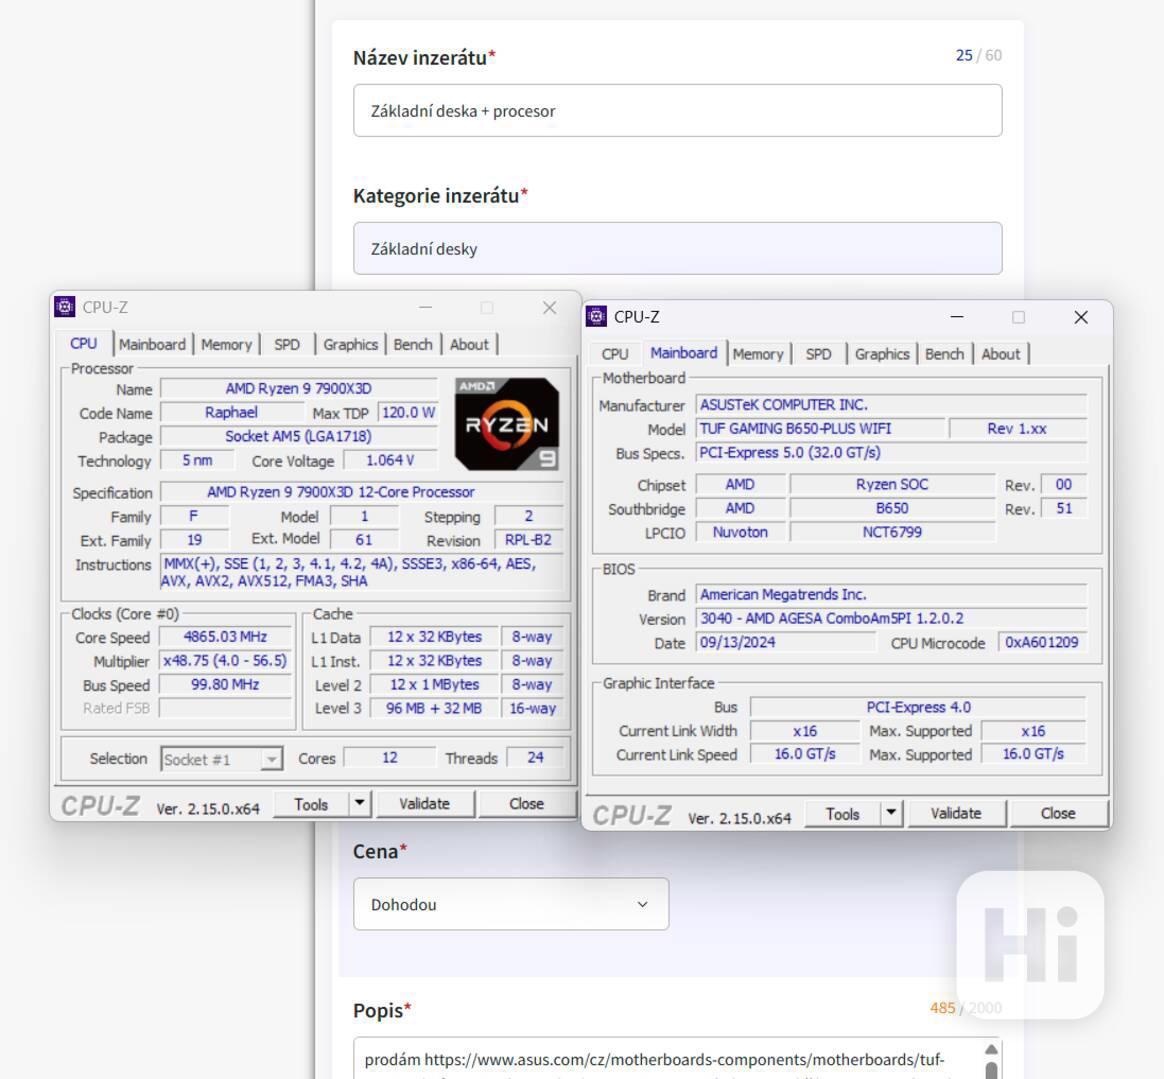1164x1079 pixels.
Task: Open SPD tab in right CPU-Z window
Action: tap(819, 354)
